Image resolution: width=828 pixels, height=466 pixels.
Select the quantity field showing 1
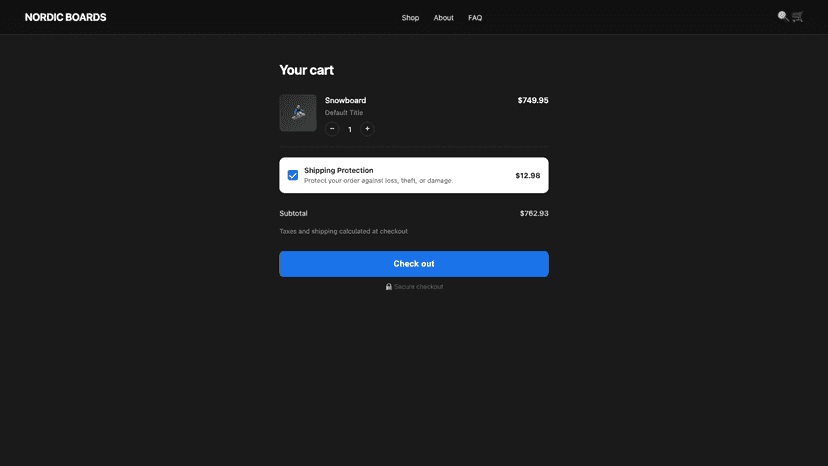tap(350, 129)
